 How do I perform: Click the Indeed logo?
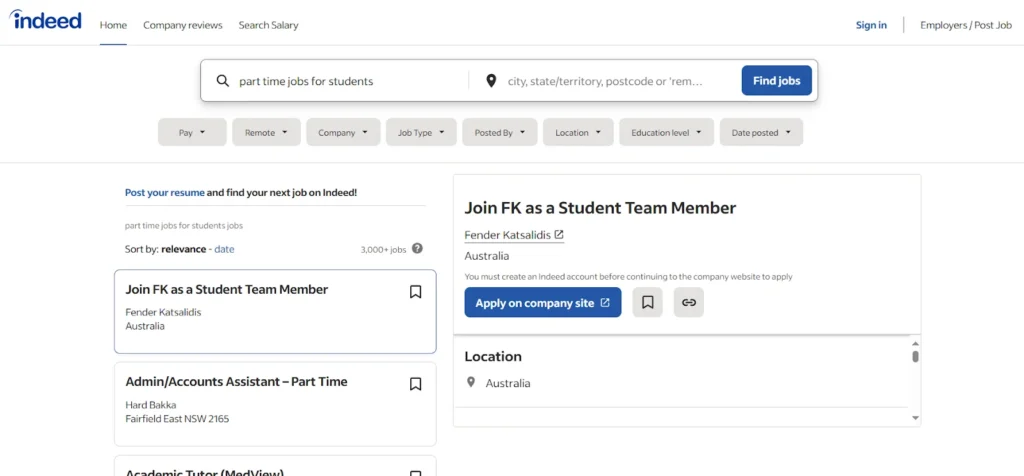tap(46, 20)
